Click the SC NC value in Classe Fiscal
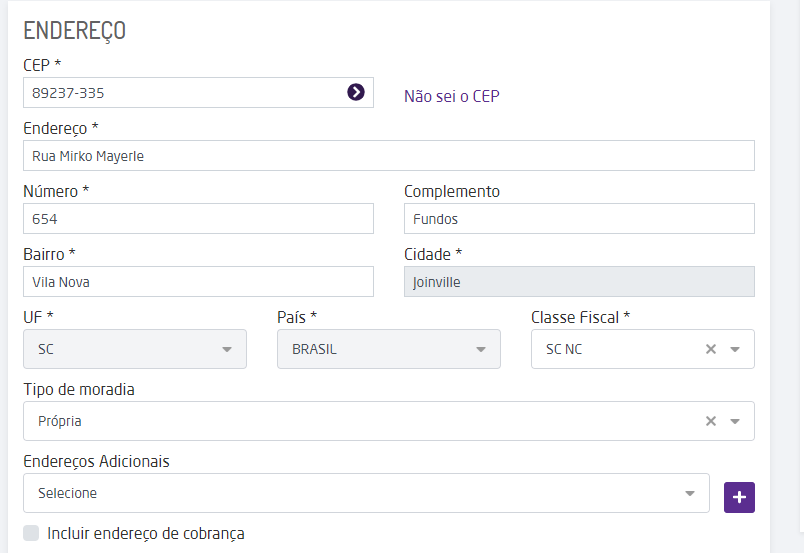804x553 pixels. (564, 349)
